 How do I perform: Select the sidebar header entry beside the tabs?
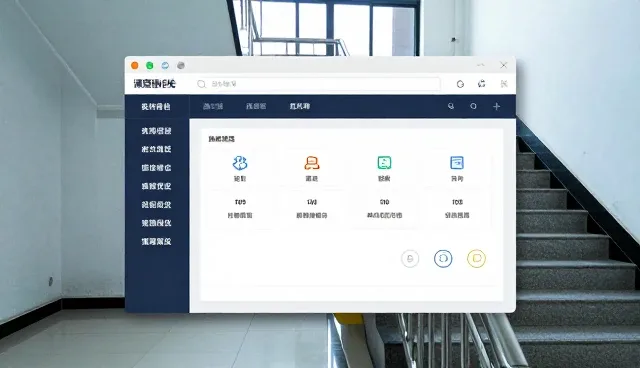tap(156, 106)
